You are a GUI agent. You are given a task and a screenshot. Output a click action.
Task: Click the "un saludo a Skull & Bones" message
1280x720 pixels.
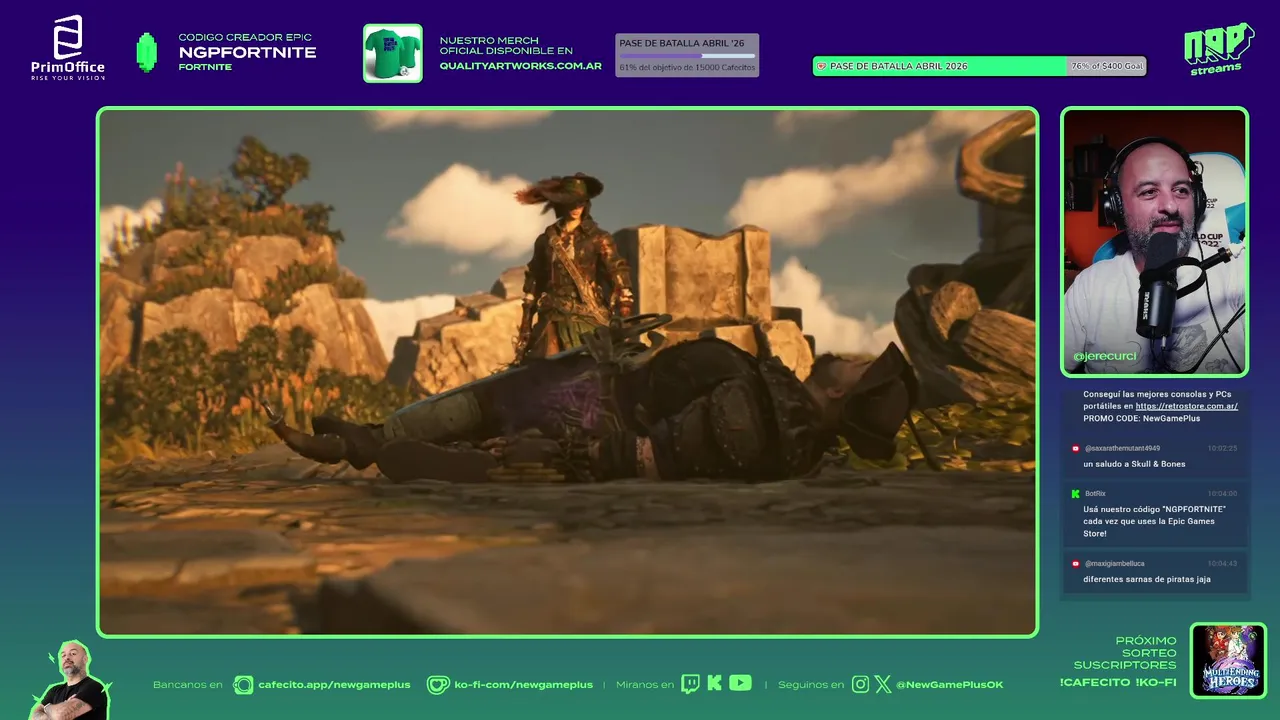click(x=1134, y=464)
